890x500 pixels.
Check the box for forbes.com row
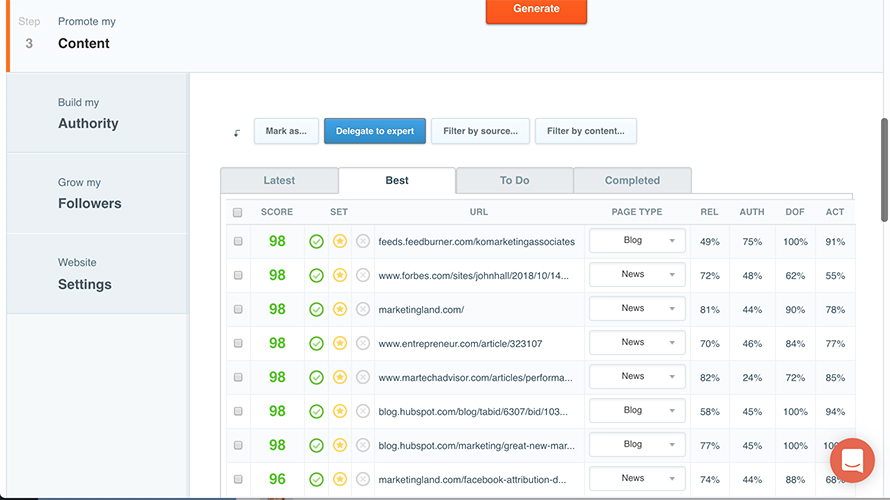(x=238, y=276)
